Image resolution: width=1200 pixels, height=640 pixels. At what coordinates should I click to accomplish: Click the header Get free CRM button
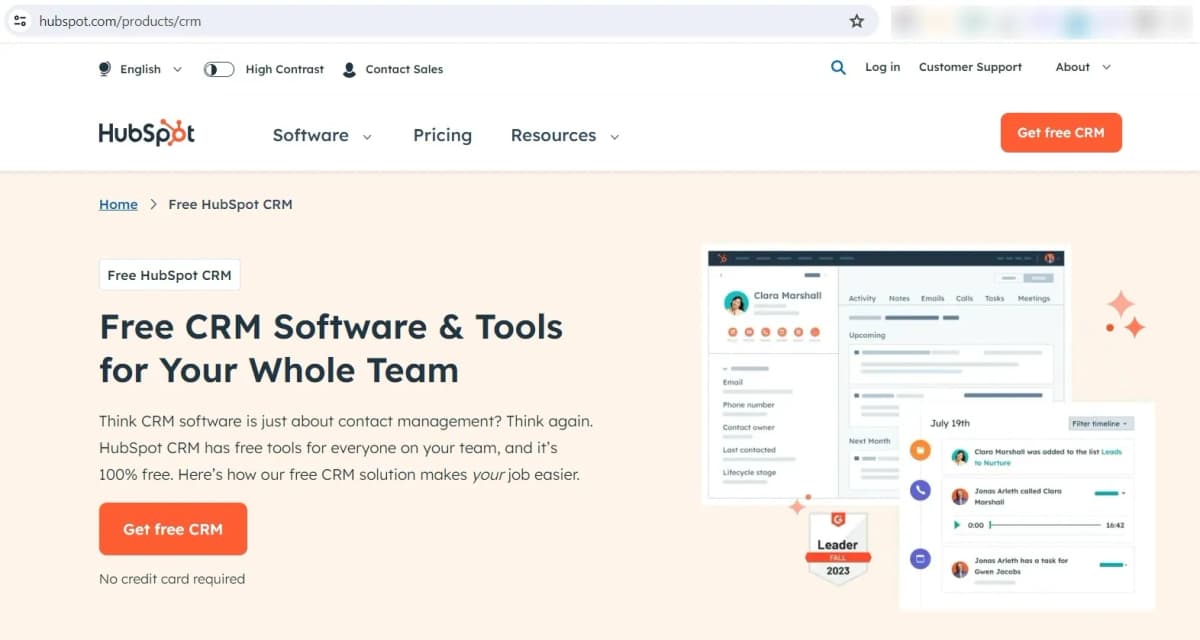pos(1061,133)
